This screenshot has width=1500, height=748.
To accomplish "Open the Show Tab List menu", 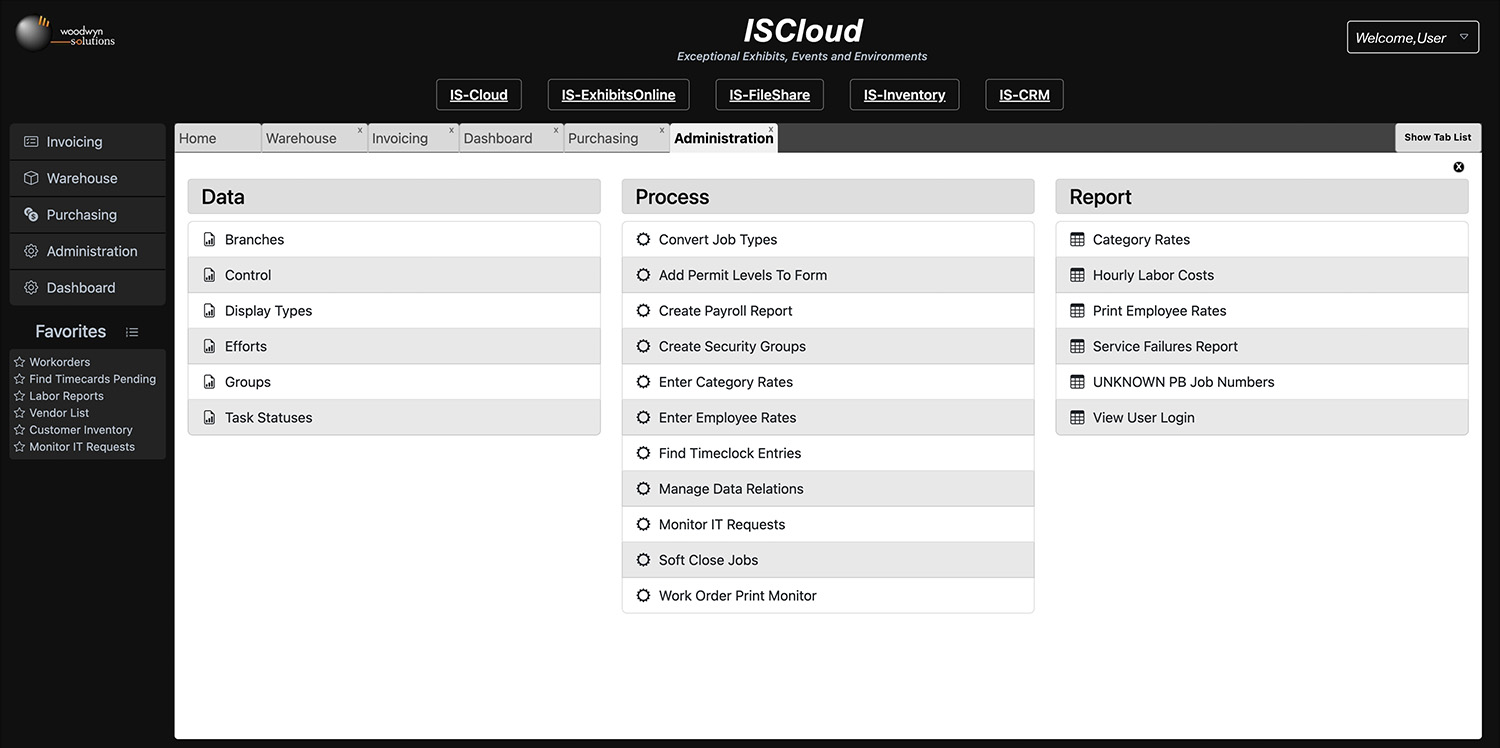I will click(1437, 138).
